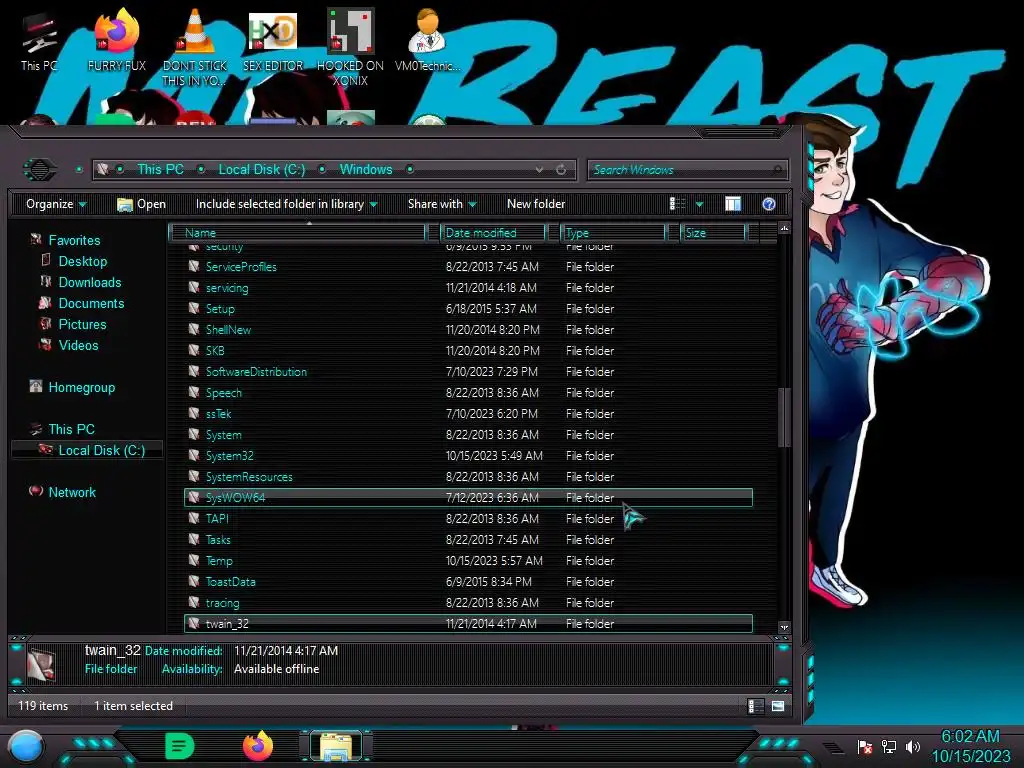The image size is (1024, 768).
Task: Sort by Date modified column header
Action: [x=493, y=232]
